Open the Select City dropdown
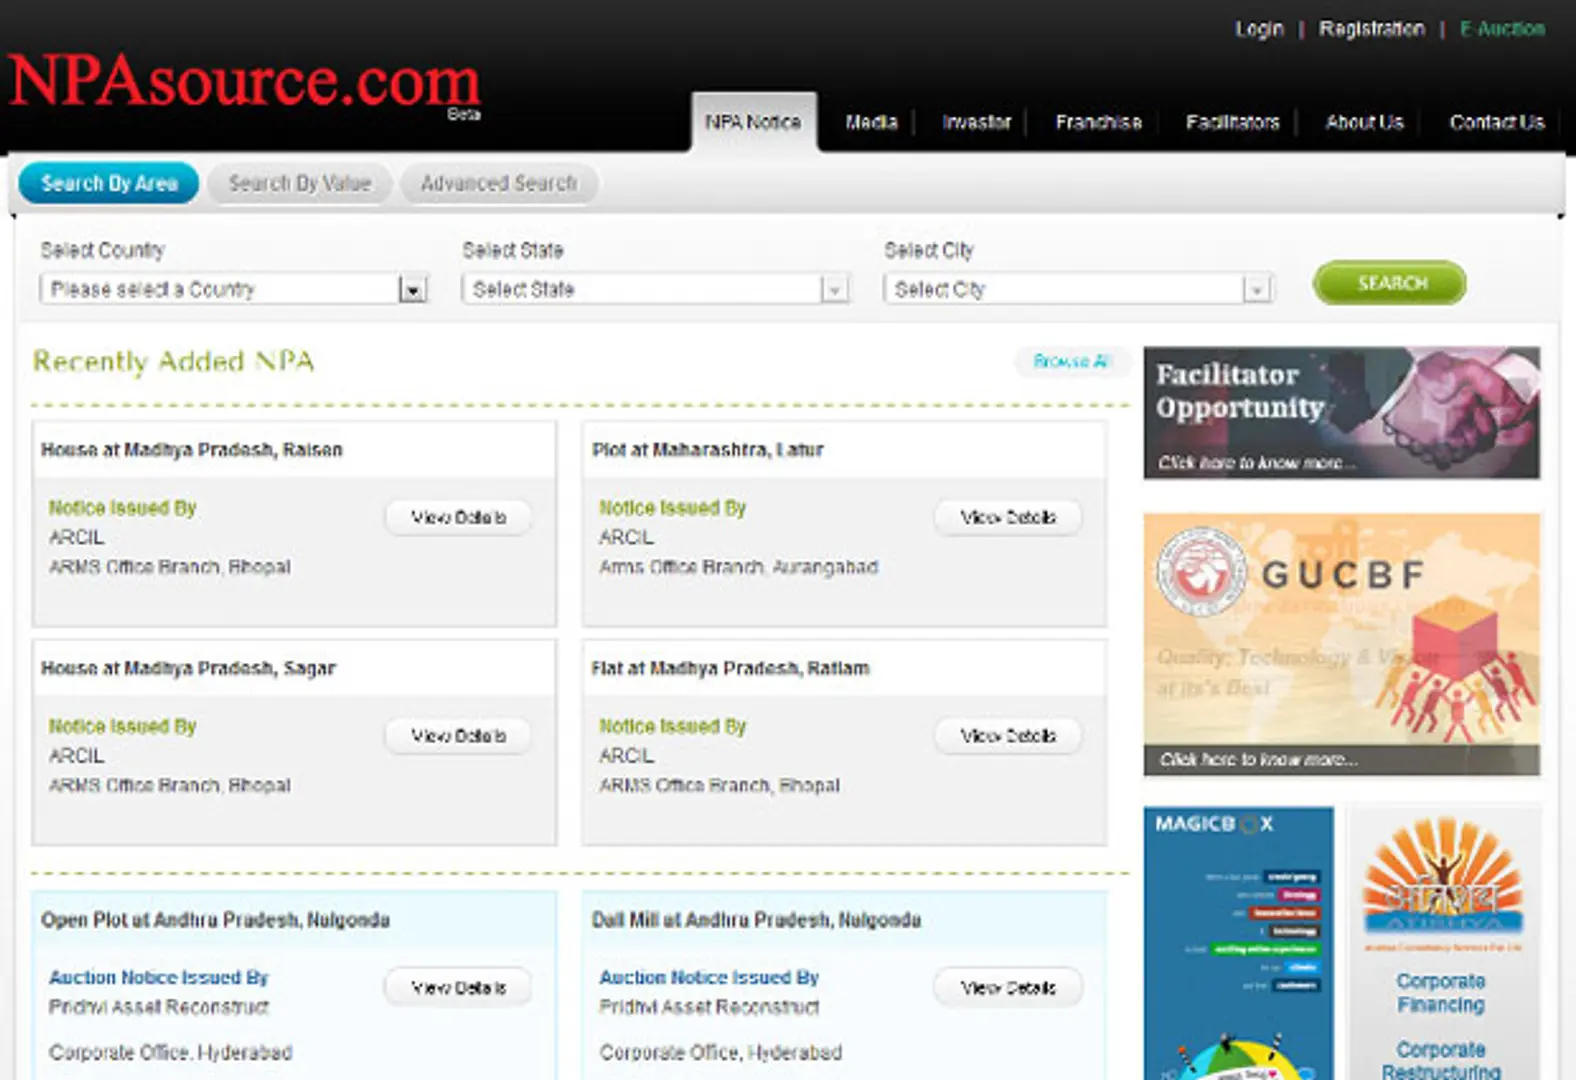Viewport: 1576px width, 1080px height. (x=1078, y=289)
